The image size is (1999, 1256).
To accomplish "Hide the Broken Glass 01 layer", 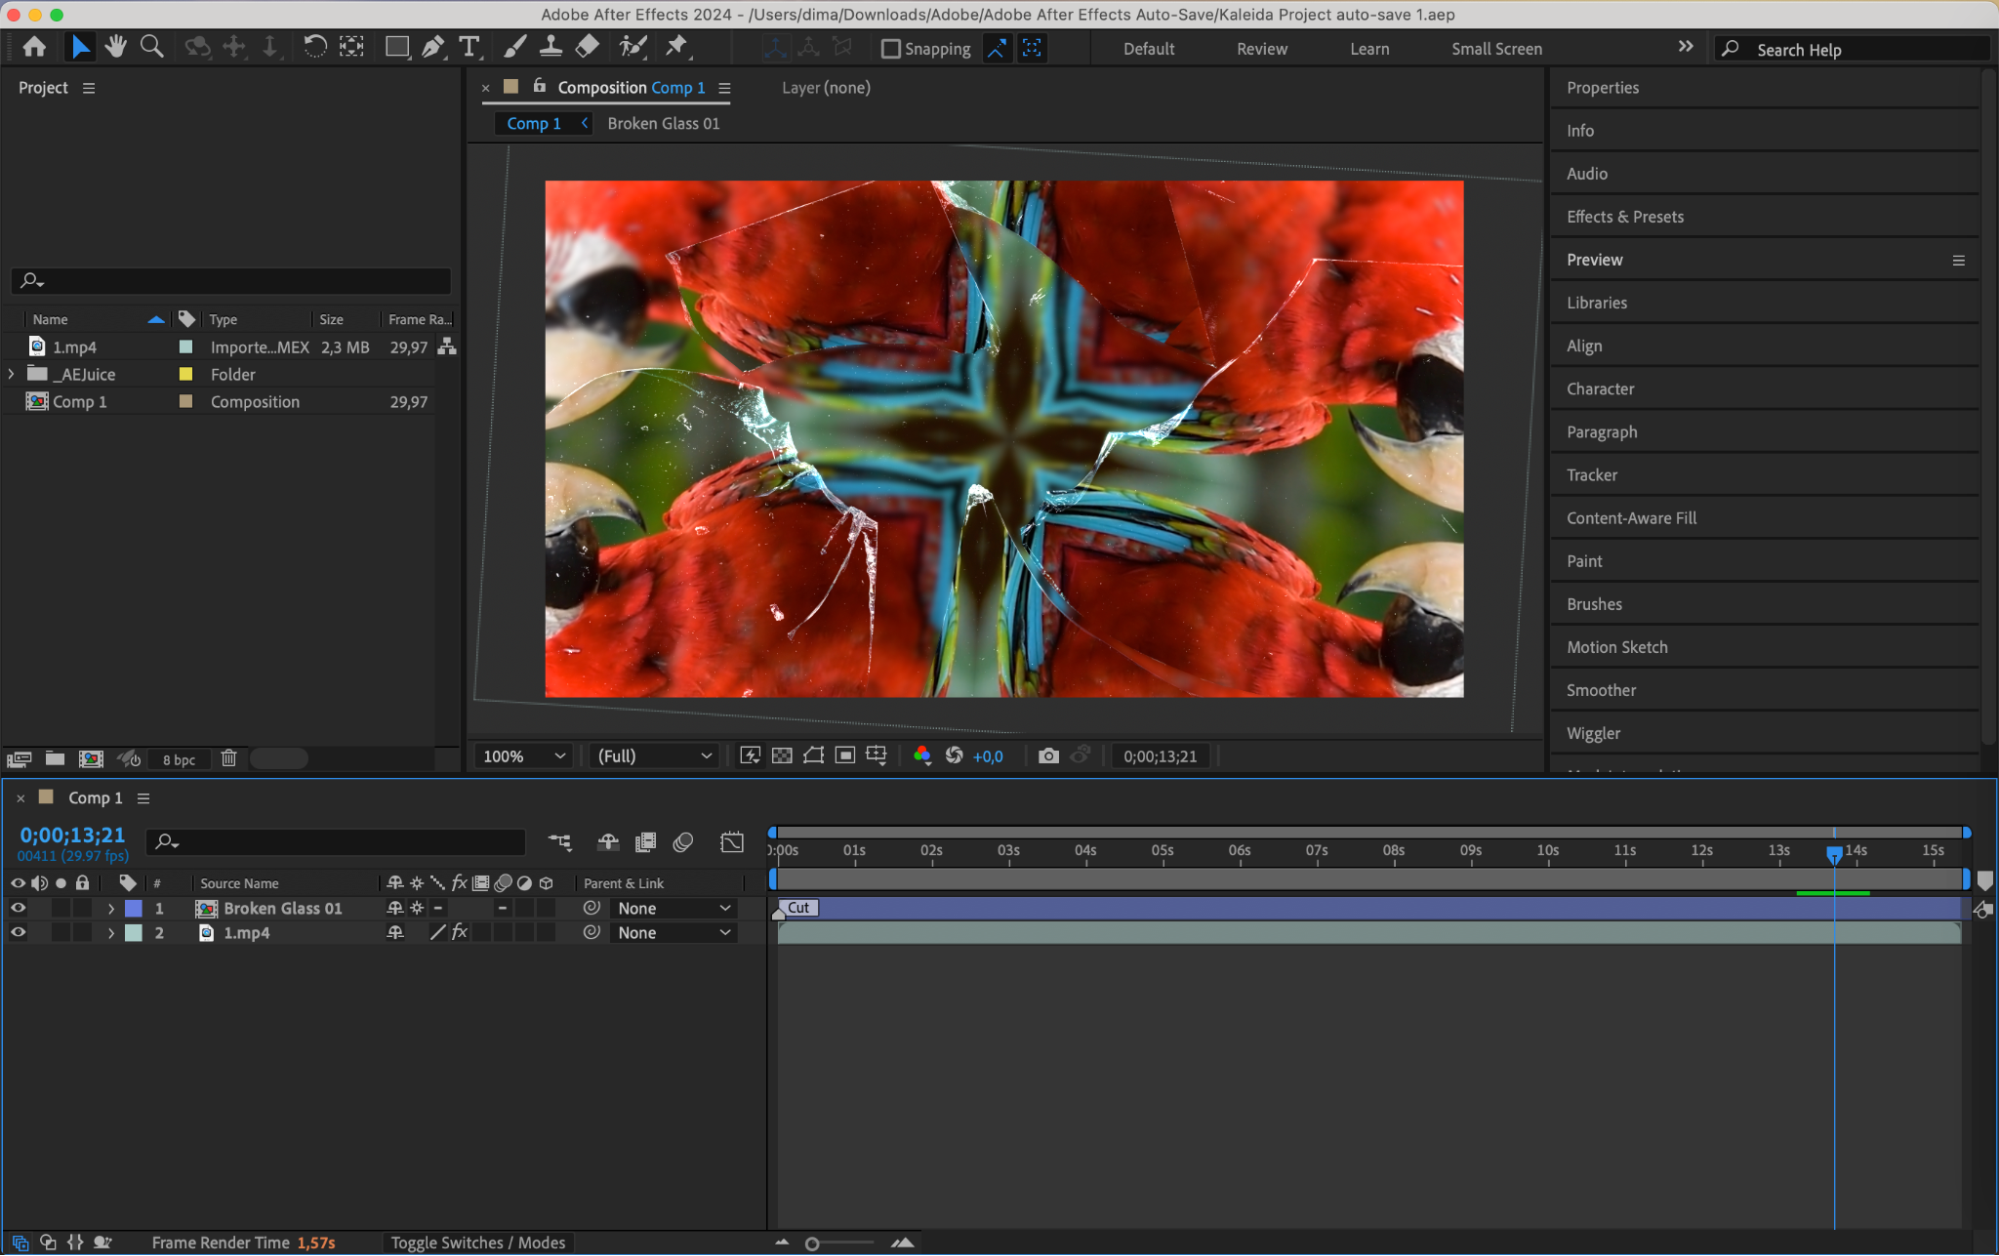I will [x=18, y=908].
